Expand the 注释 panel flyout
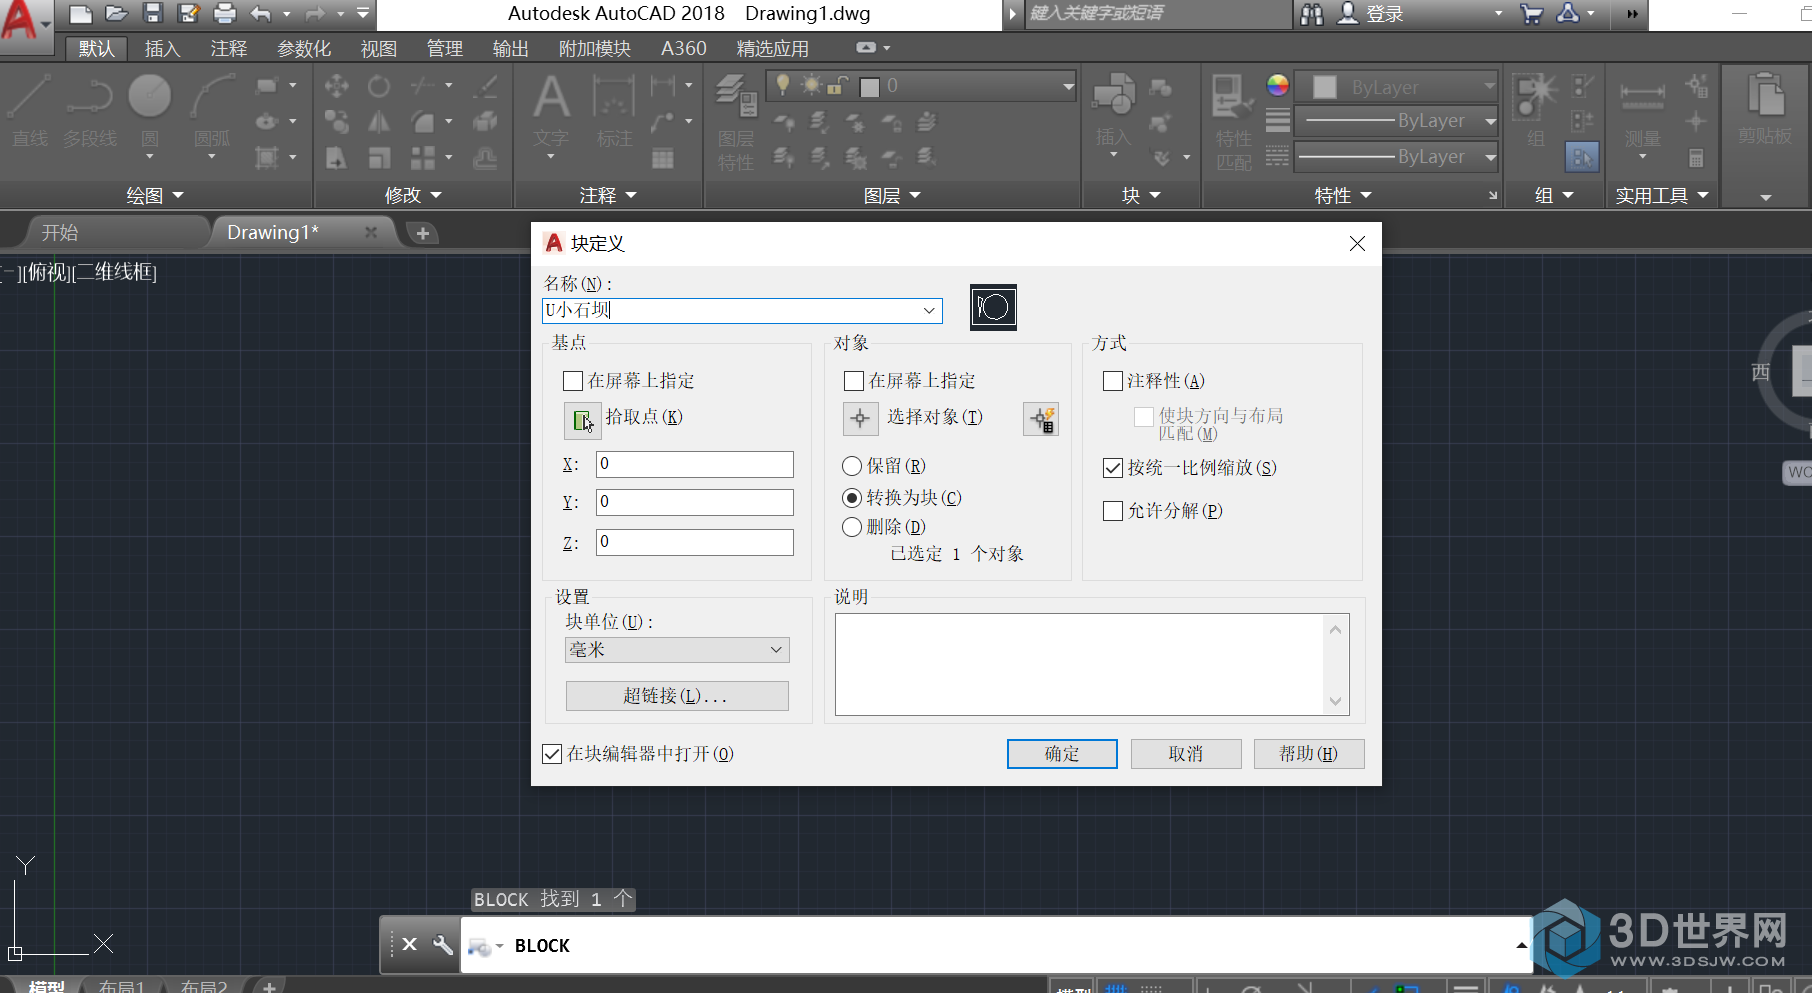 click(608, 195)
